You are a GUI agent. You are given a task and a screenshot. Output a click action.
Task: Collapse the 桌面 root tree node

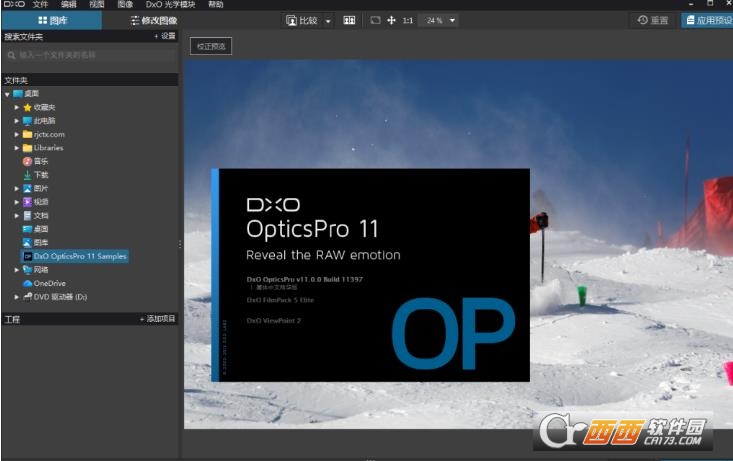point(7,94)
